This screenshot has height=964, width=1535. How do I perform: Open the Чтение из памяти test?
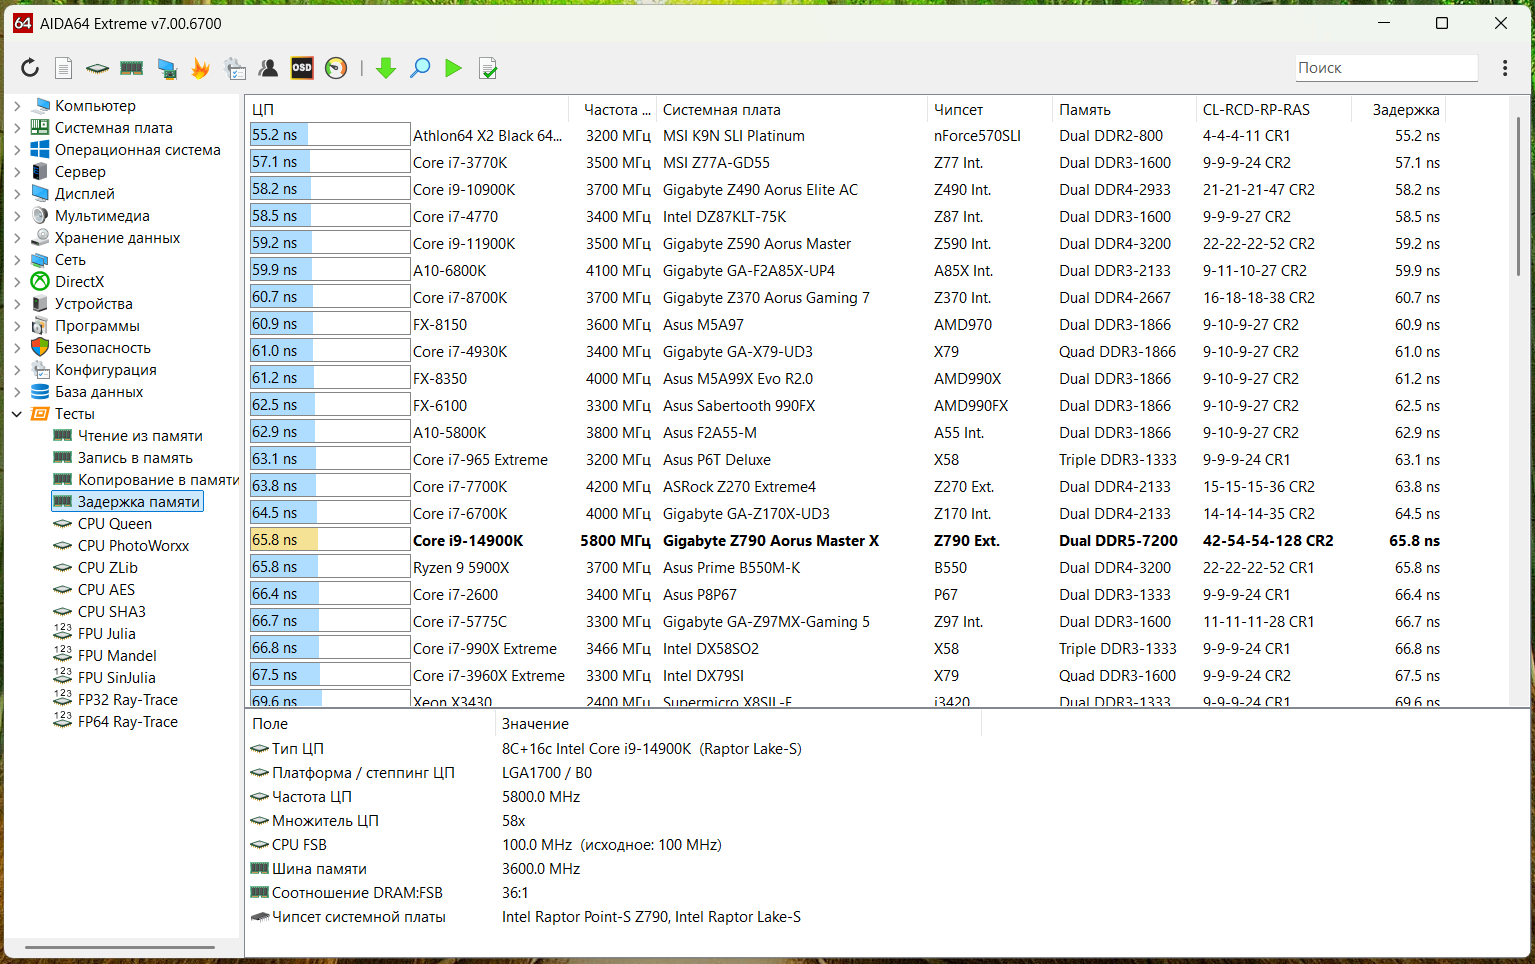pyautogui.click(x=140, y=436)
